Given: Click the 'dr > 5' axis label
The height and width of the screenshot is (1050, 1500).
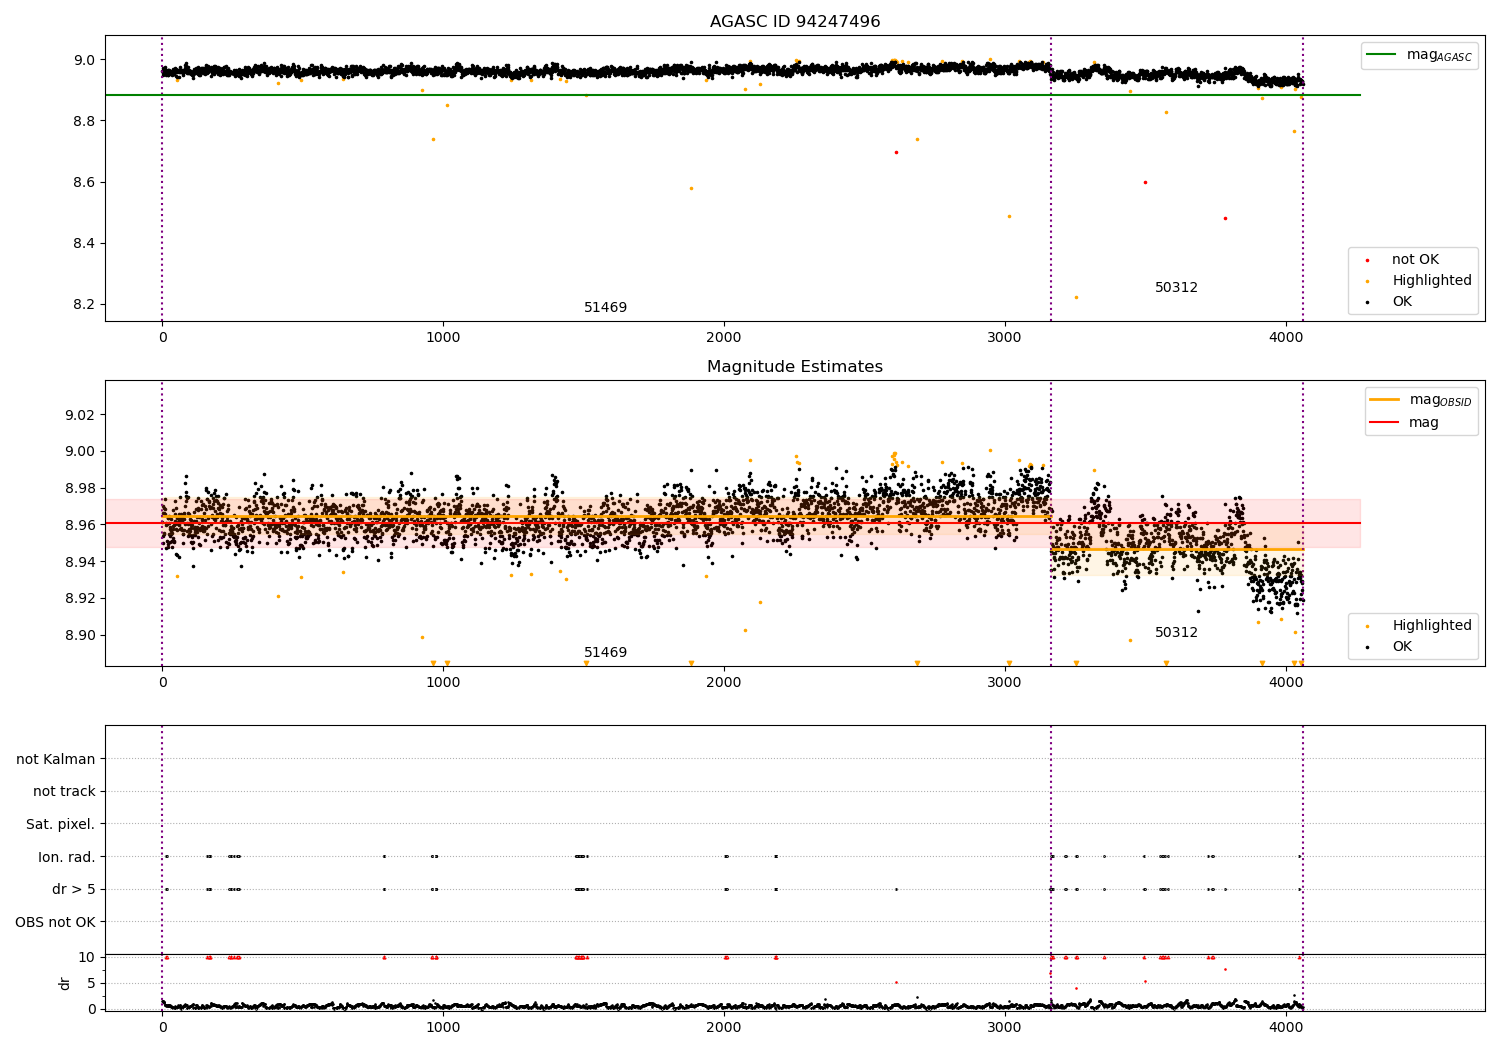Looking at the screenshot, I should 74,890.
